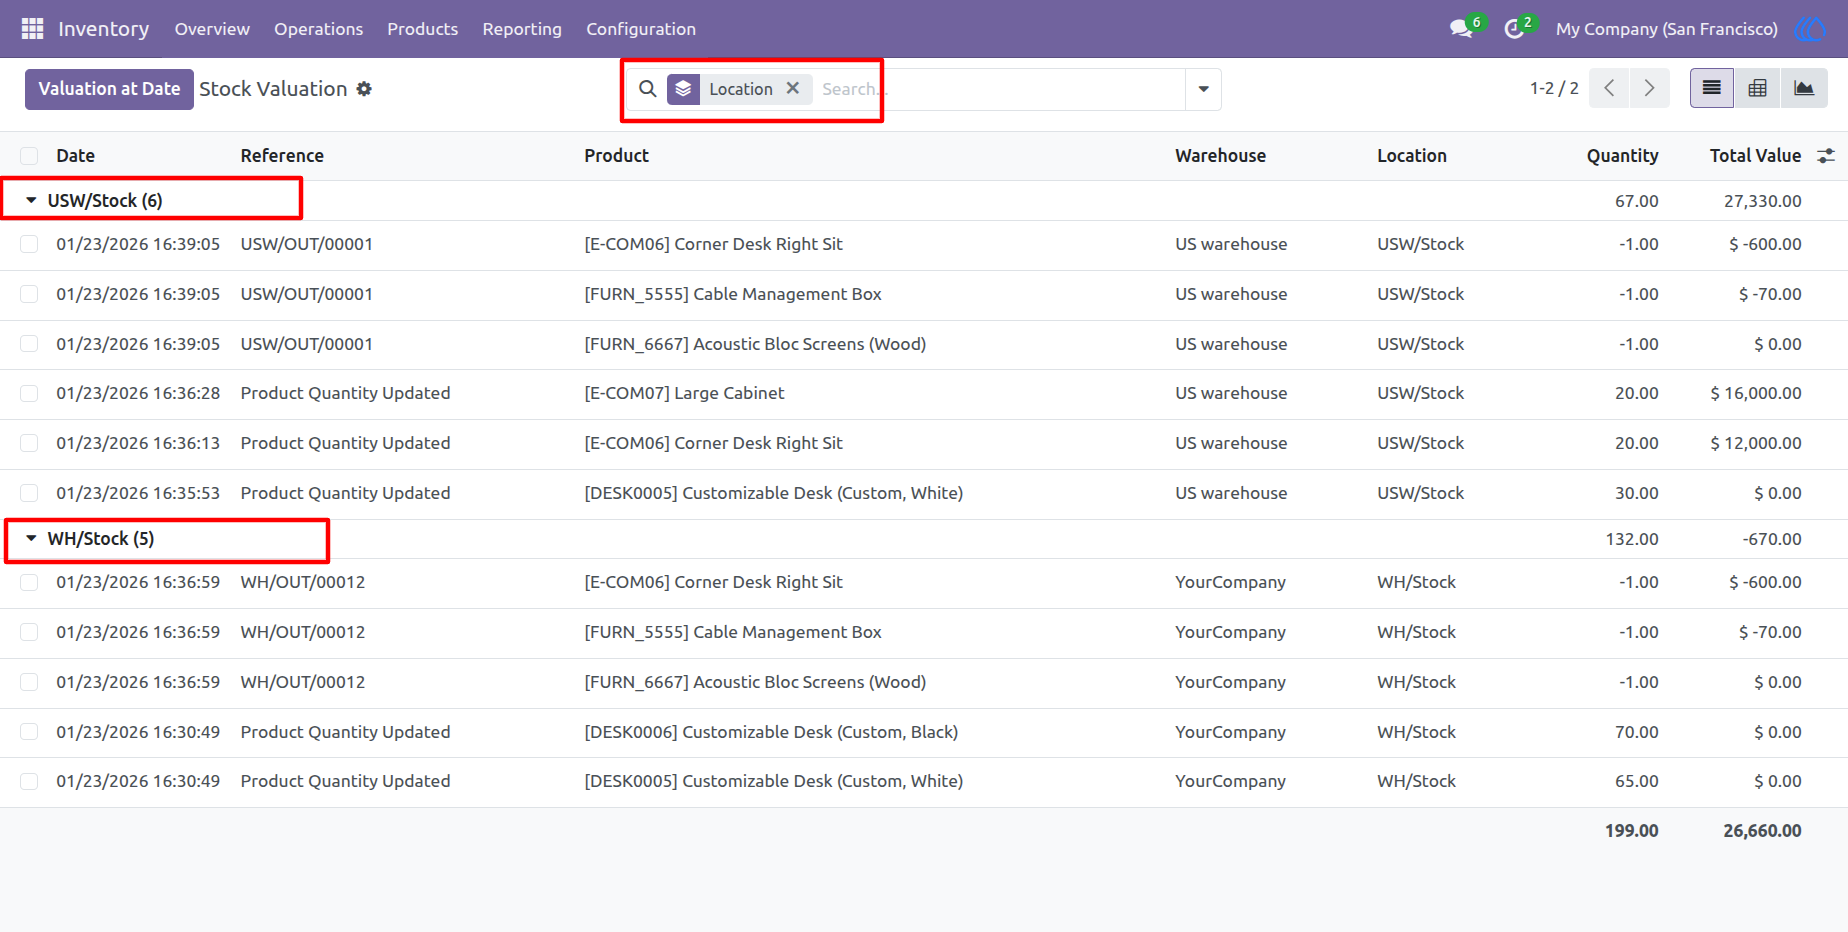Open the search options dropdown arrow
This screenshot has width=1848, height=932.
(x=1203, y=89)
